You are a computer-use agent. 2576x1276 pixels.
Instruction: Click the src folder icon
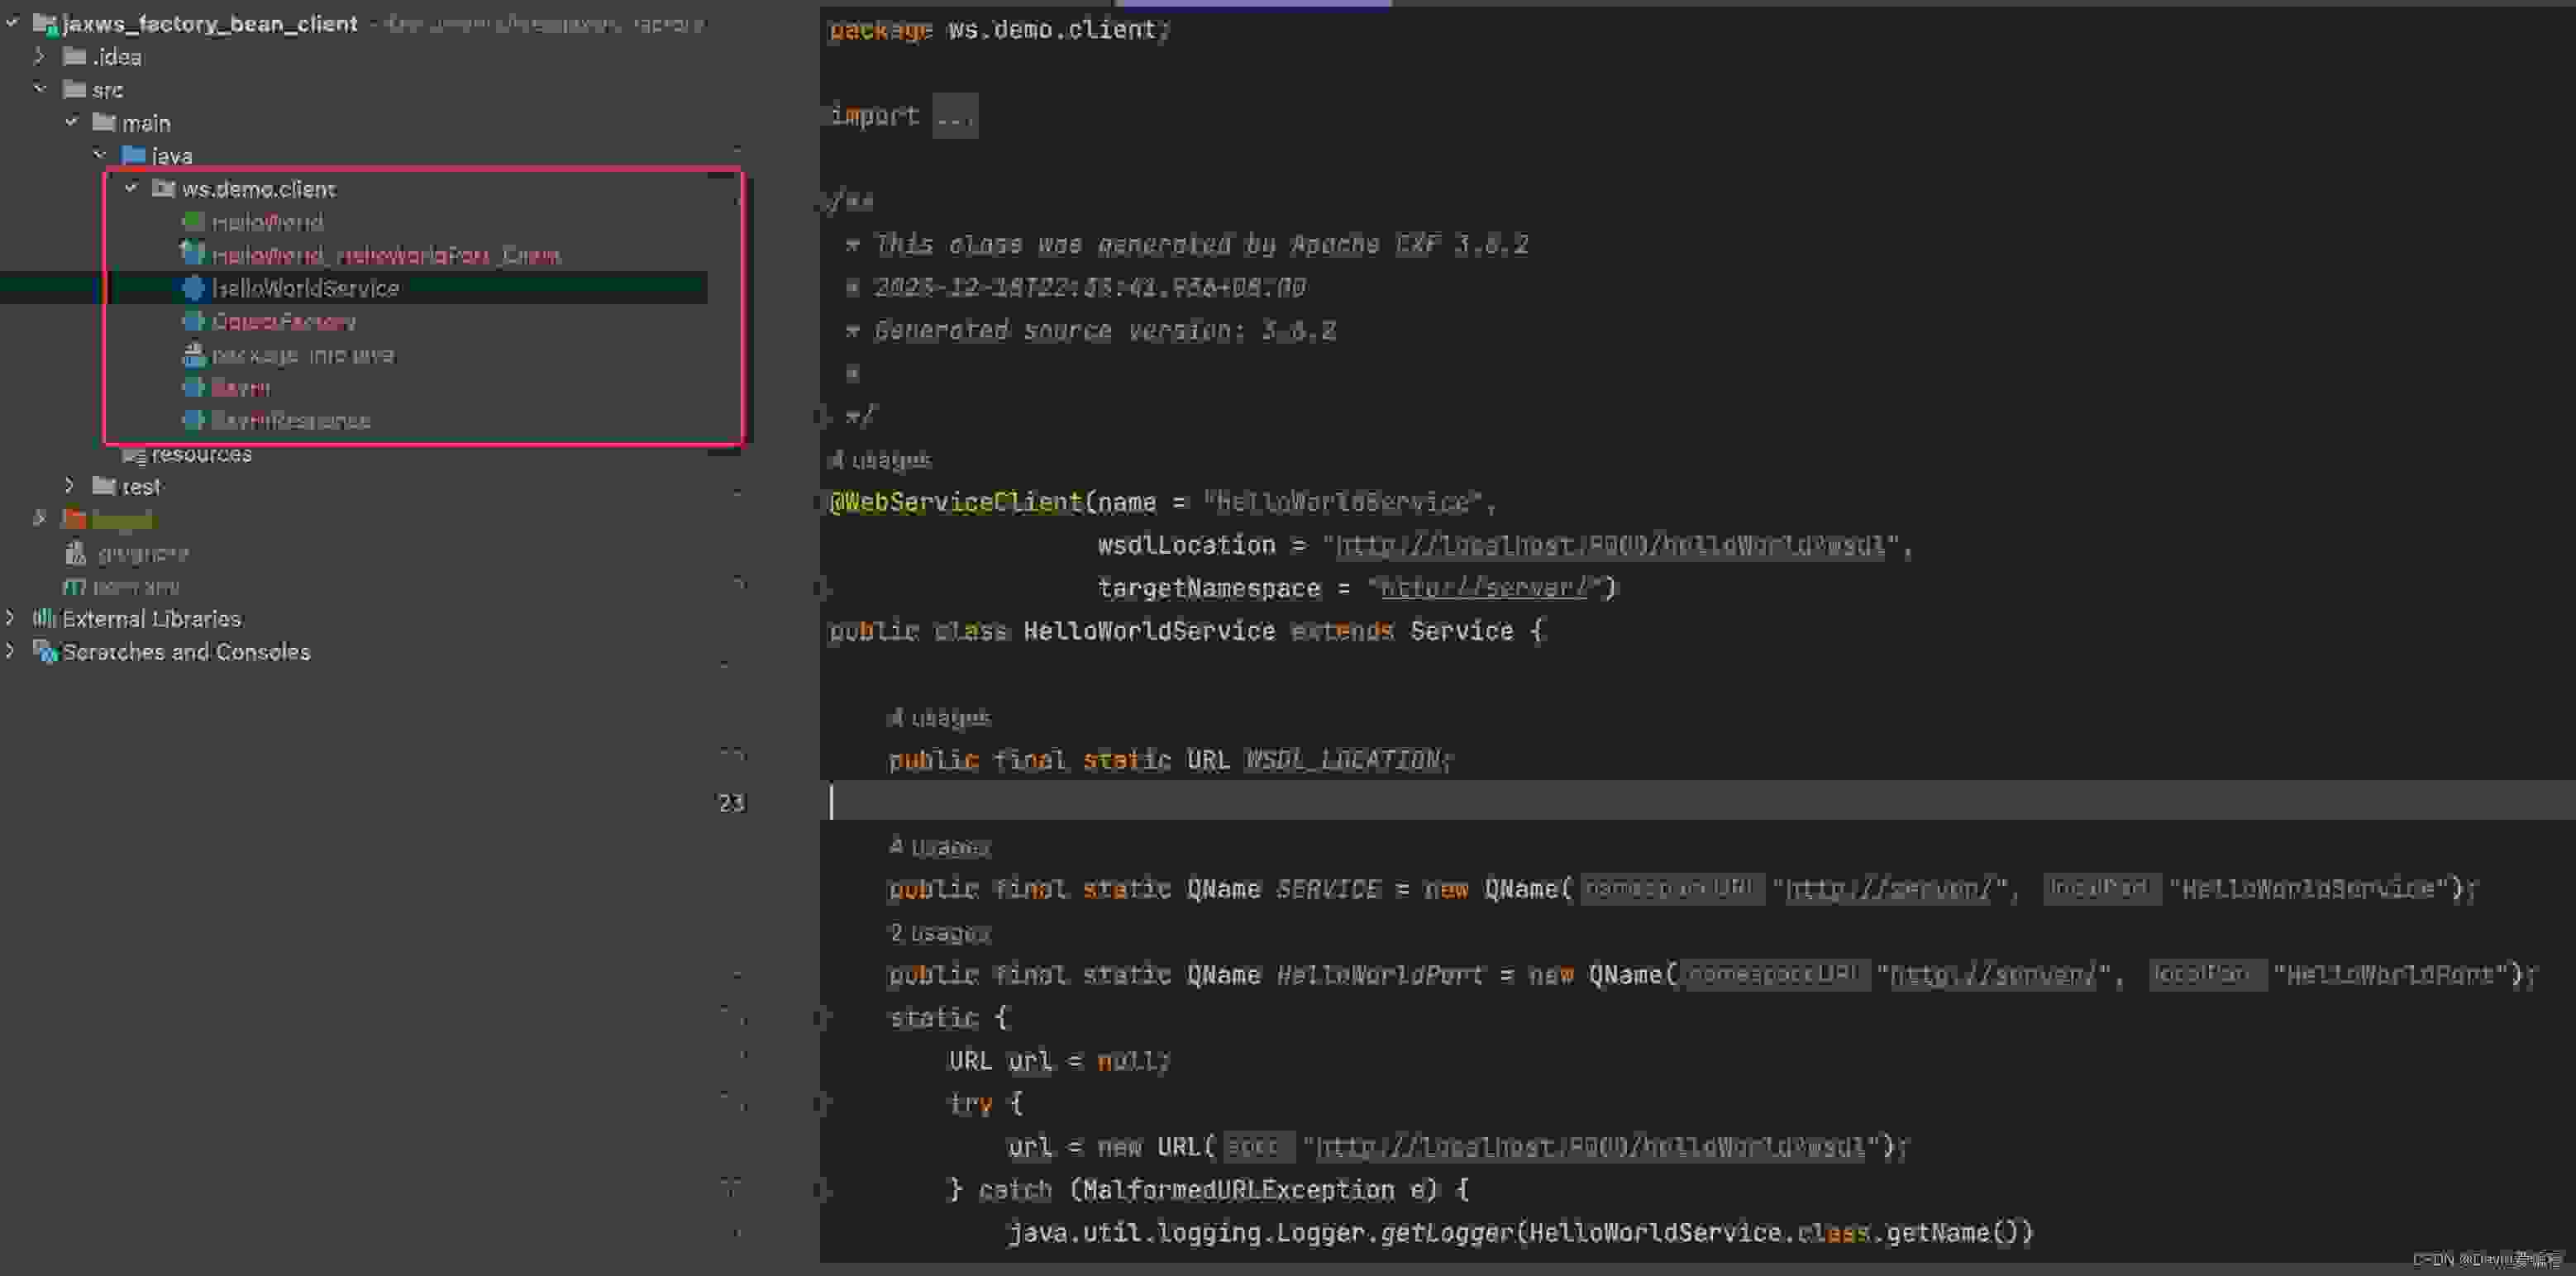74,89
